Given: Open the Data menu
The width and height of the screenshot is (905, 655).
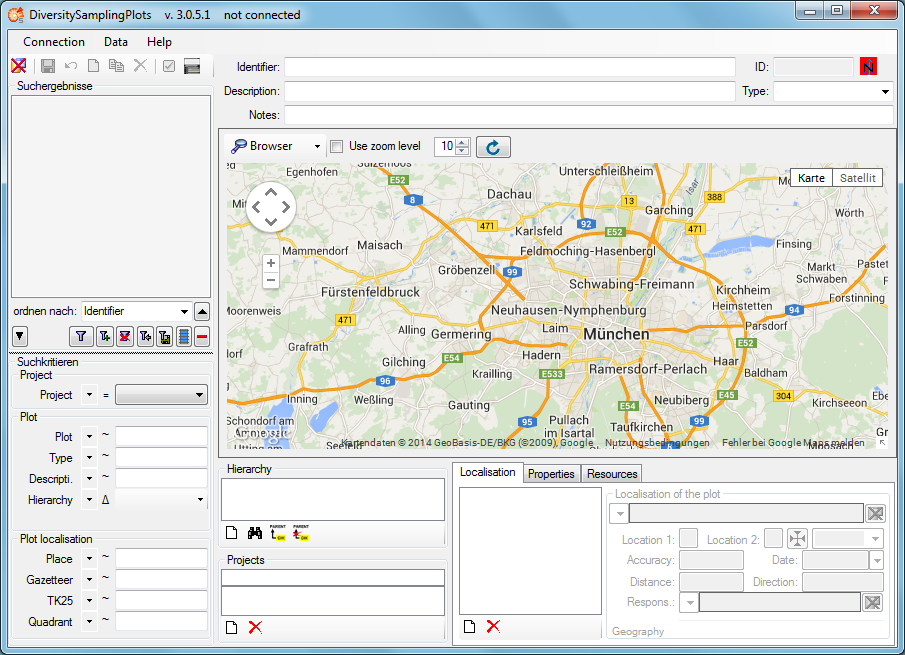Looking at the screenshot, I should click(115, 42).
